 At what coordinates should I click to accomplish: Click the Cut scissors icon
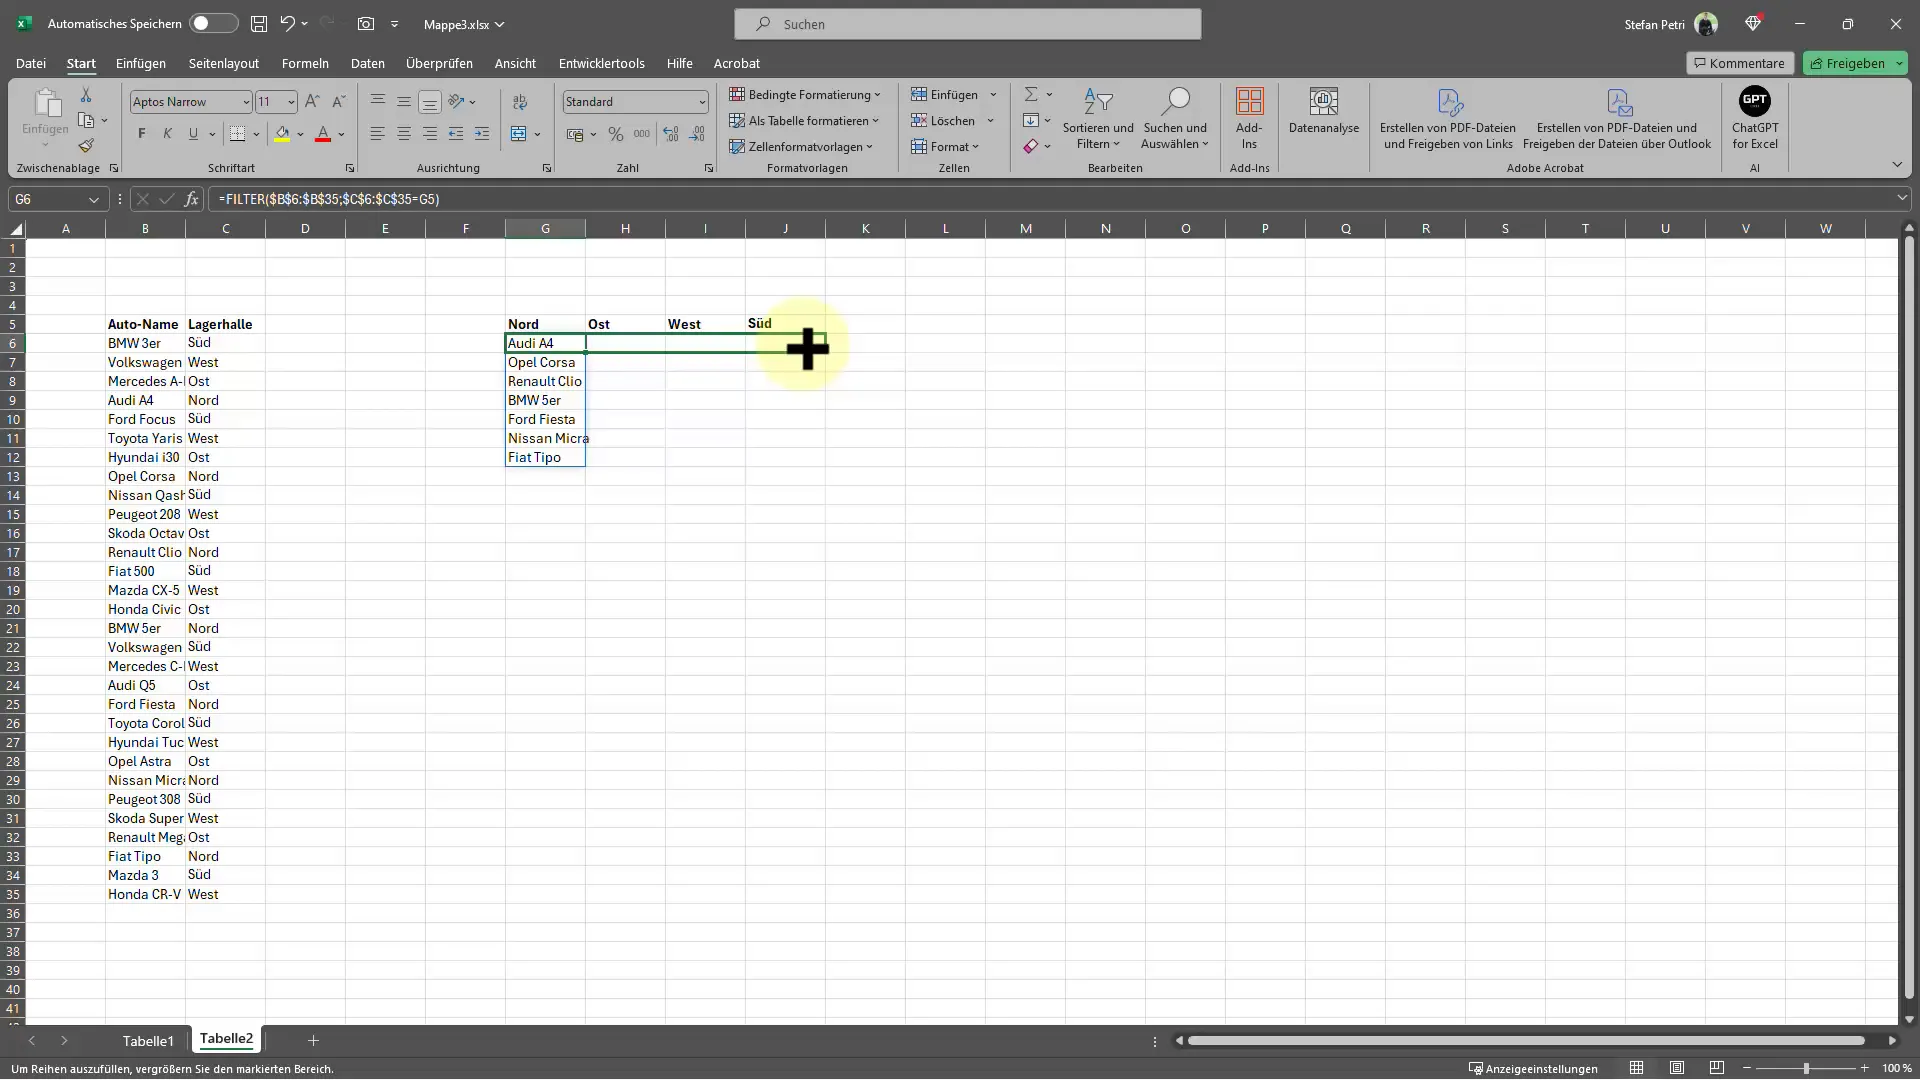[x=86, y=95]
